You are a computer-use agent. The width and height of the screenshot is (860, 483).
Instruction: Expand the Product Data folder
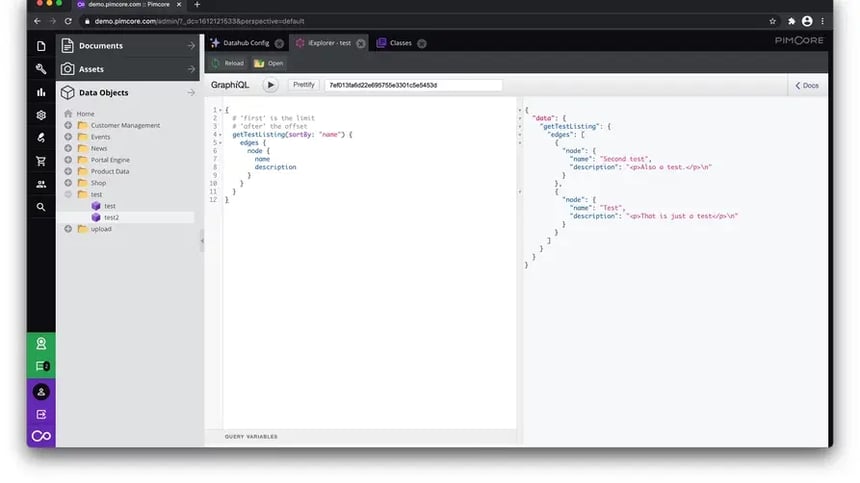(68, 171)
